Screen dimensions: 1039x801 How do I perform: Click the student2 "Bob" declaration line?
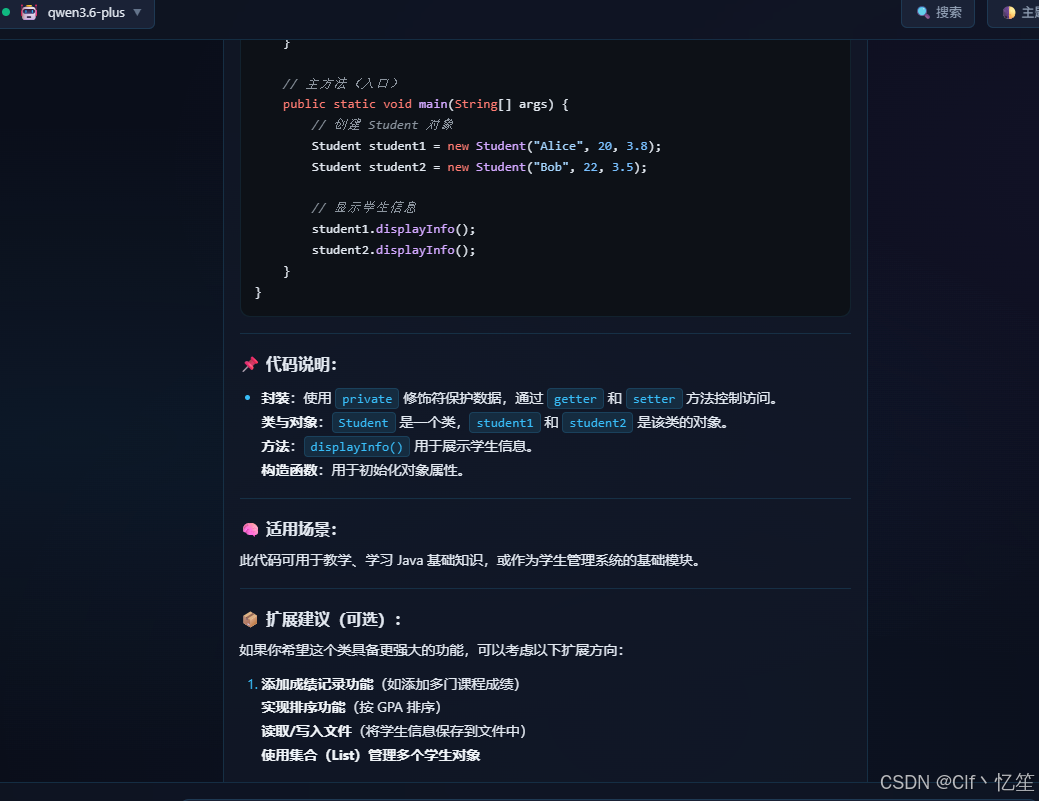[x=479, y=167]
